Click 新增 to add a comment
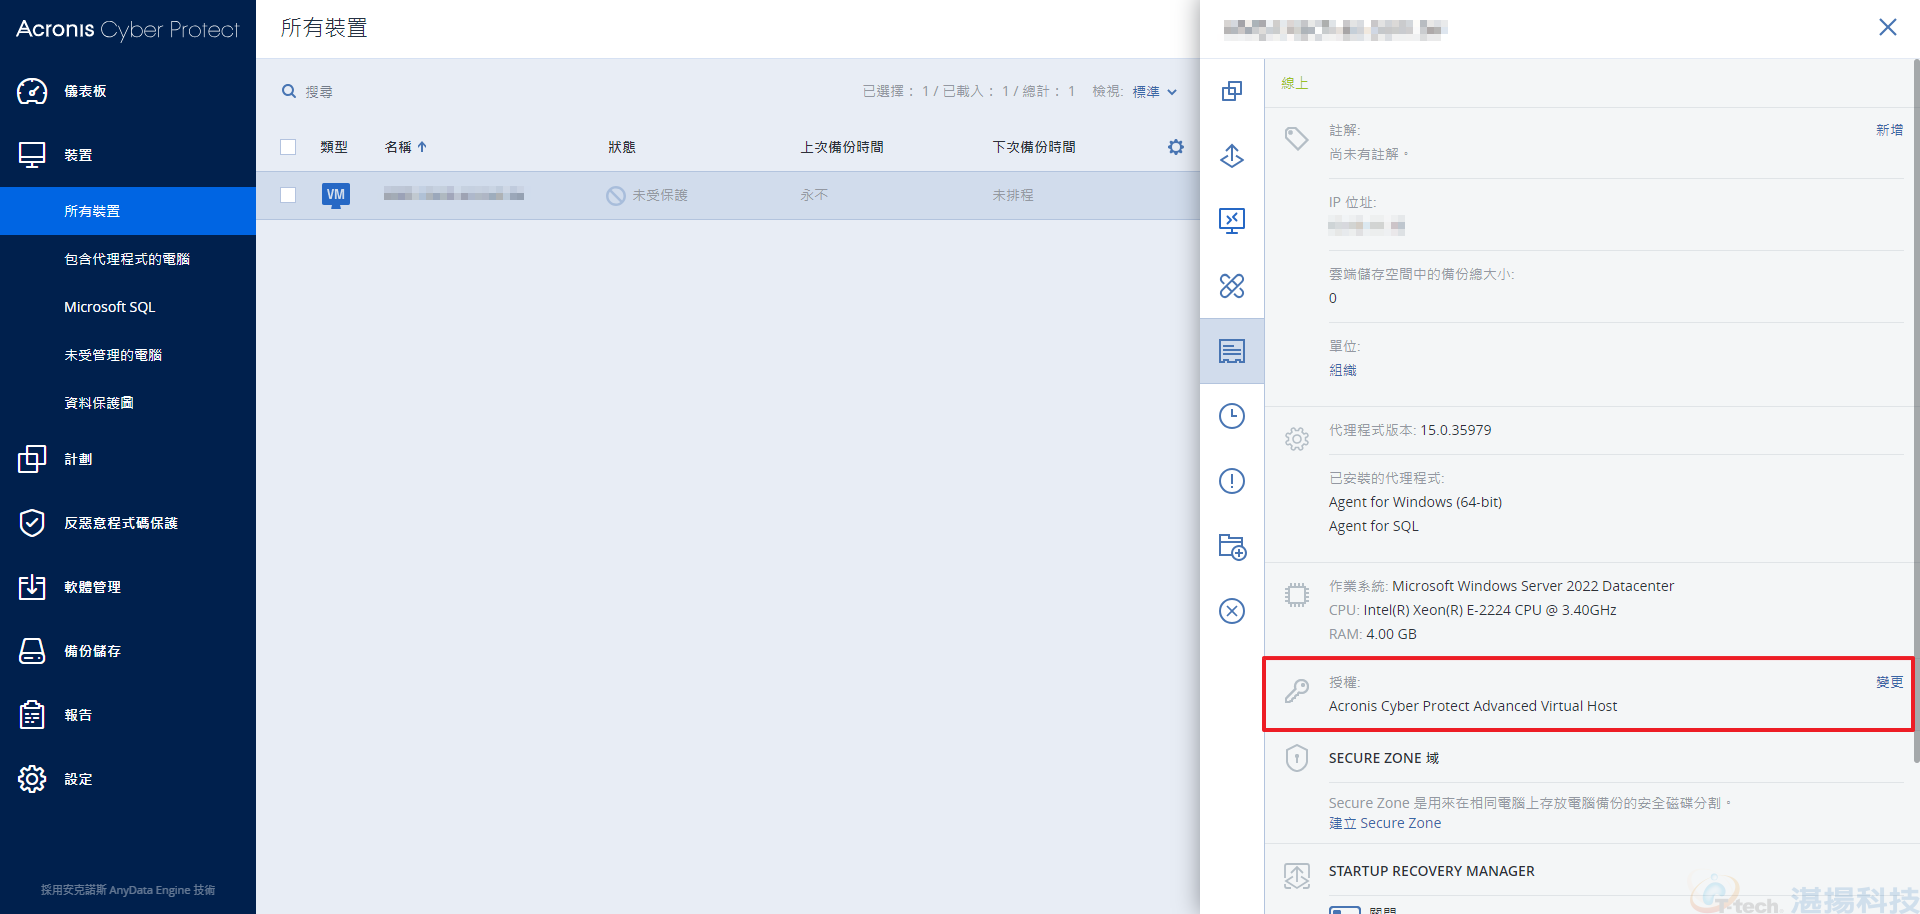 (x=1889, y=130)
